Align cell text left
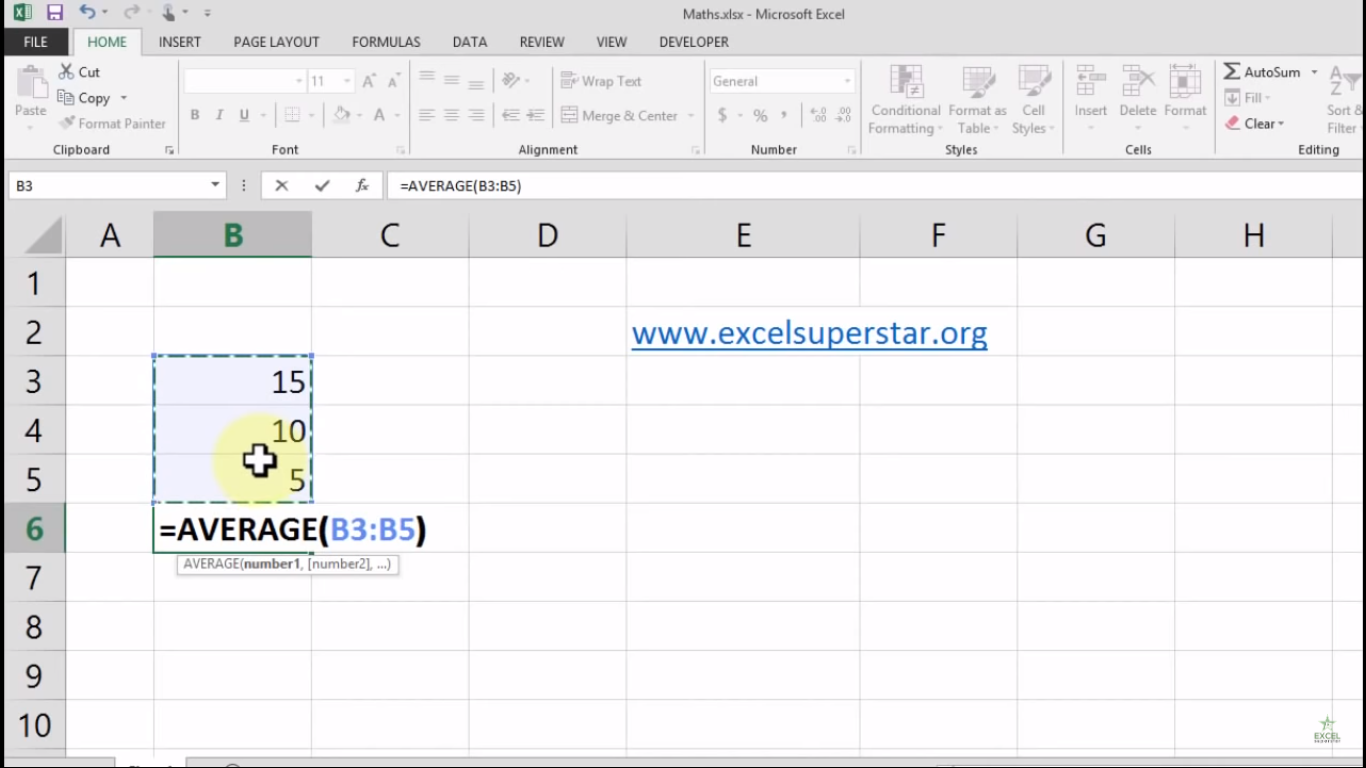The image size is (1366, 768). pos(427,115)
